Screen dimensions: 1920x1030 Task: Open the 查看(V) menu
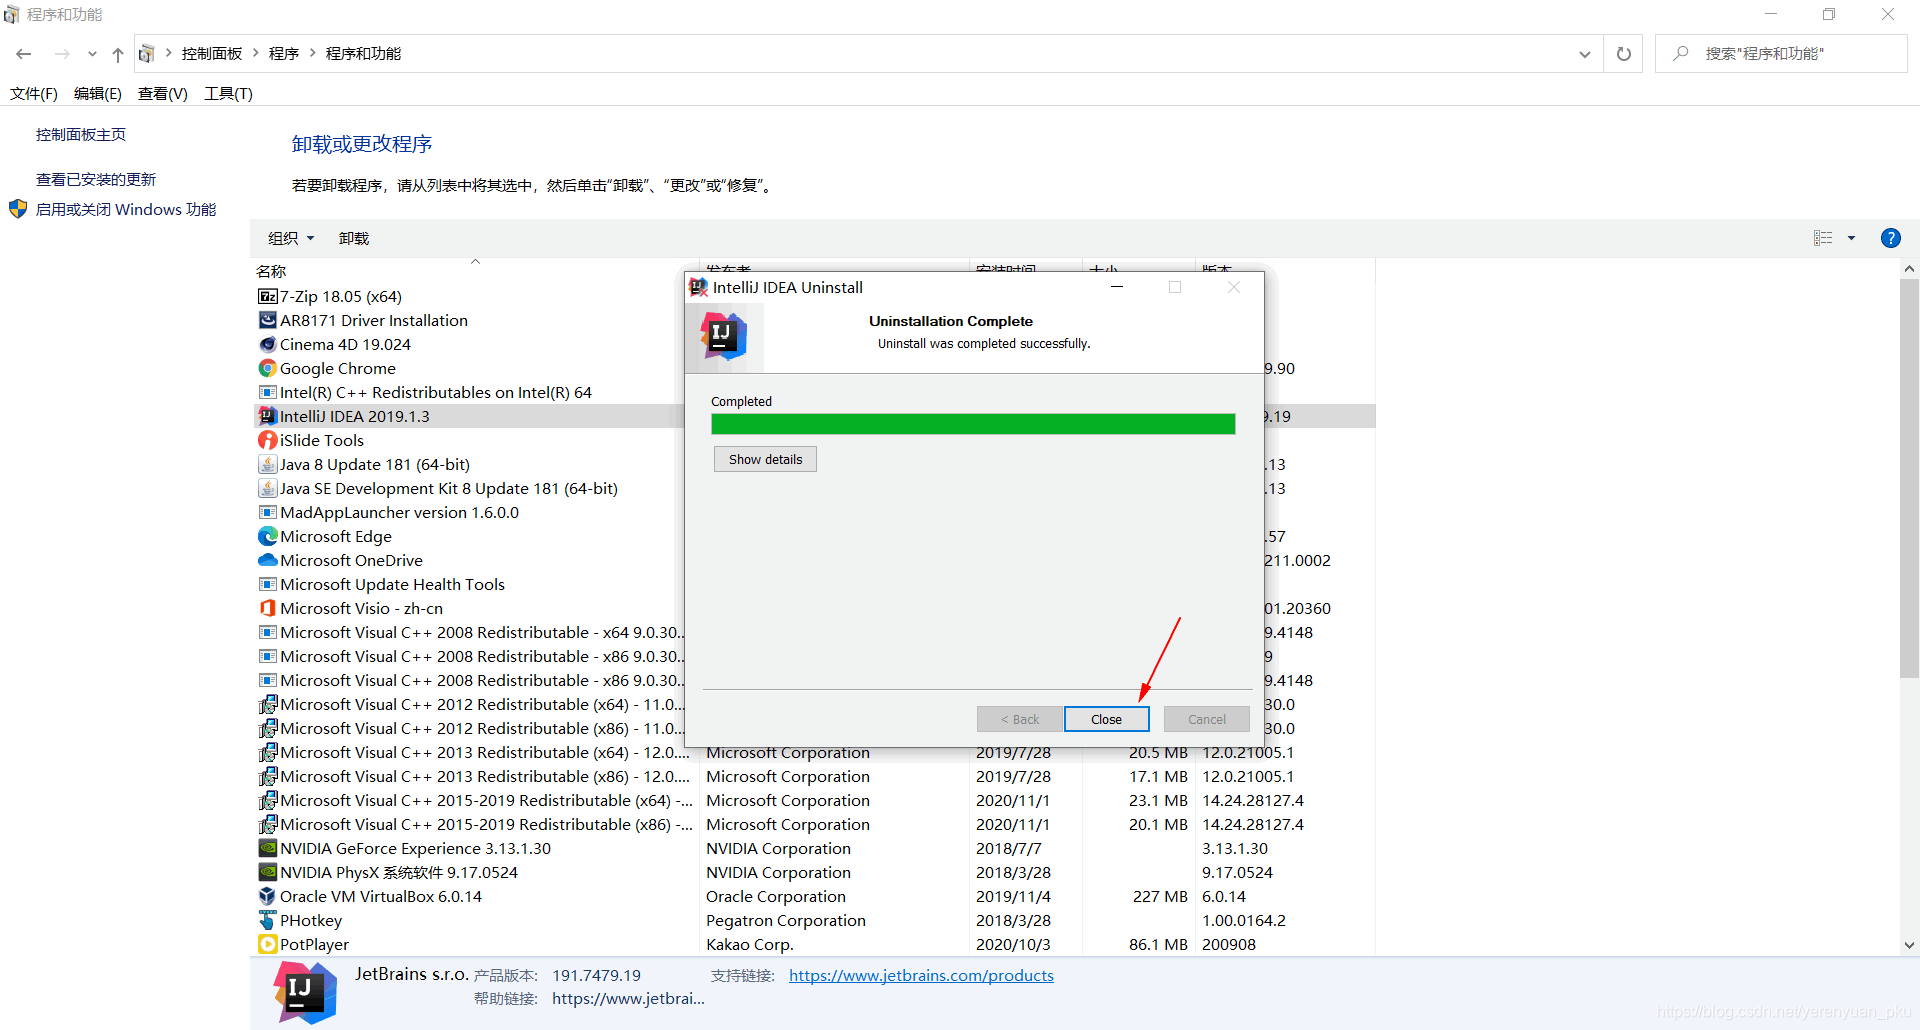coord(163,93)
